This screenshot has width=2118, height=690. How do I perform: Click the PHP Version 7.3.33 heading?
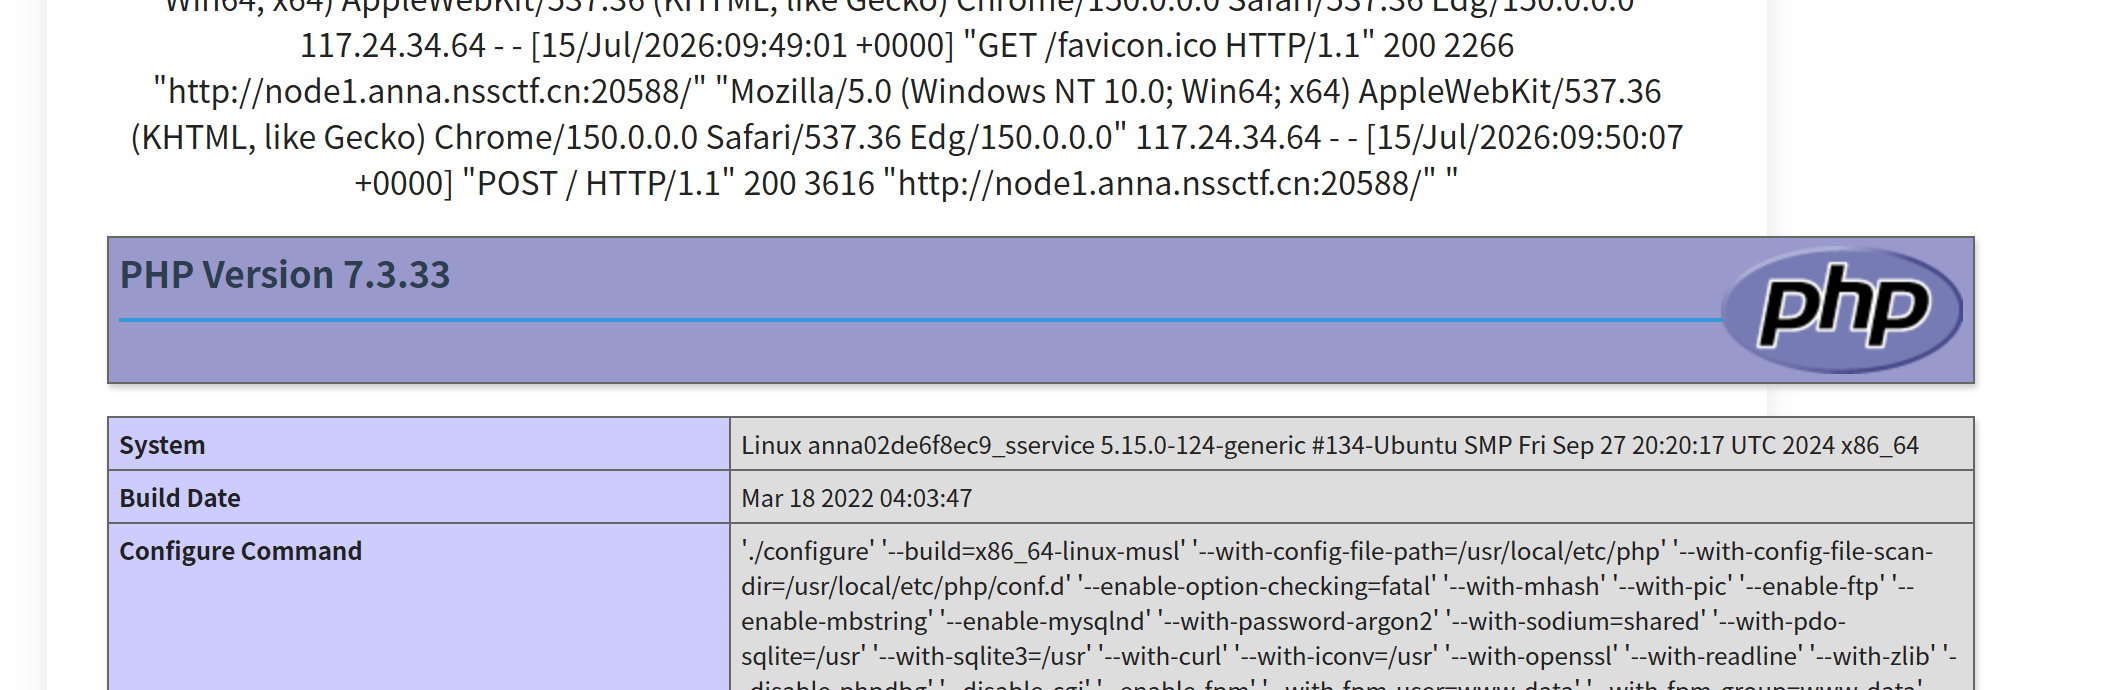click(285, 275)
